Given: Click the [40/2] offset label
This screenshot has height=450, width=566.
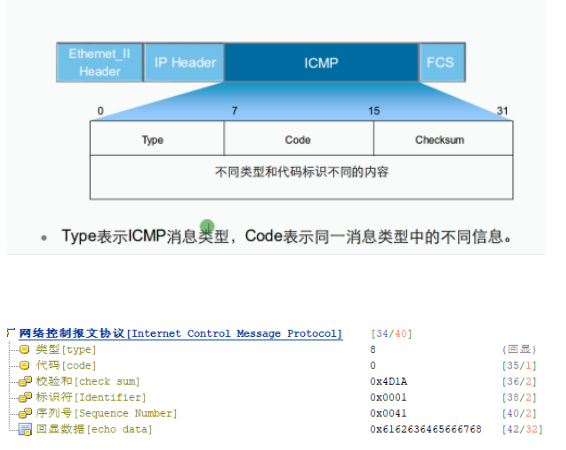Looking at the screenshot, I should 519,413.
